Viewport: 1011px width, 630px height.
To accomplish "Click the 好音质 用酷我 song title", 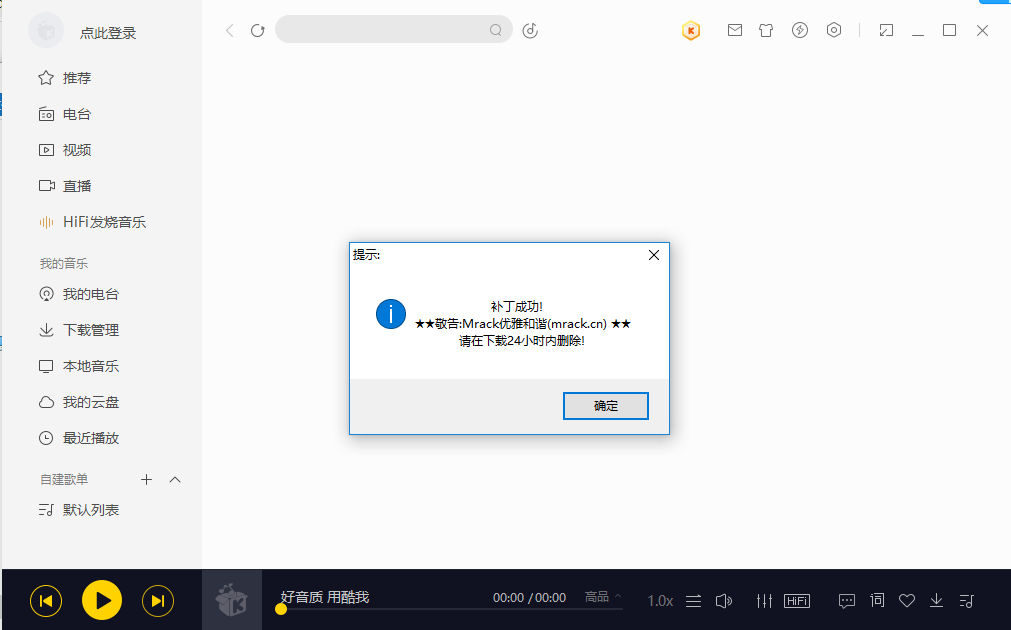I will click(x=325, y=597).
